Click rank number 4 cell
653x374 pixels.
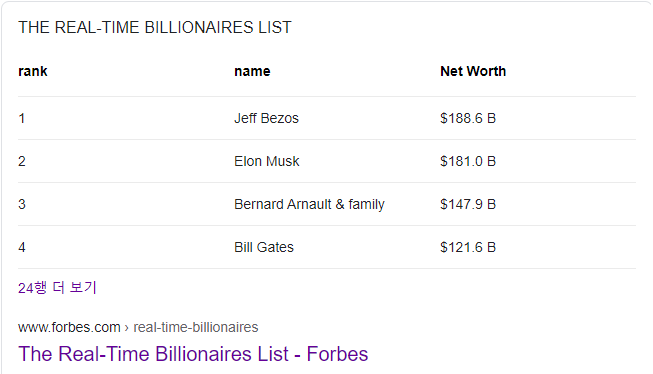22,247
